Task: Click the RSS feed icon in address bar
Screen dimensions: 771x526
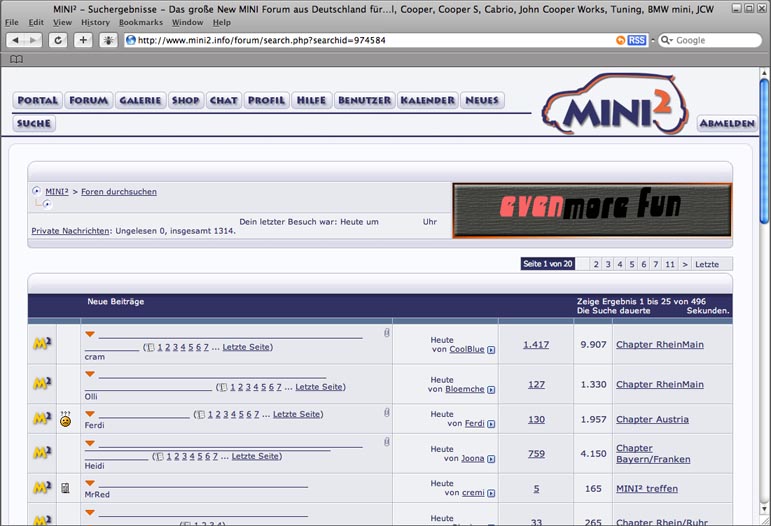Action: tap(636, 40)
